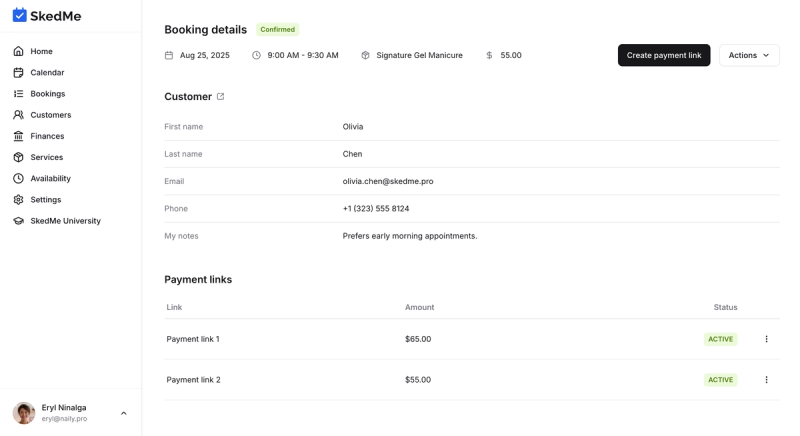Select Finances in the sidebar
This screenshot has width=800, height=436.
tap(47, 136)
